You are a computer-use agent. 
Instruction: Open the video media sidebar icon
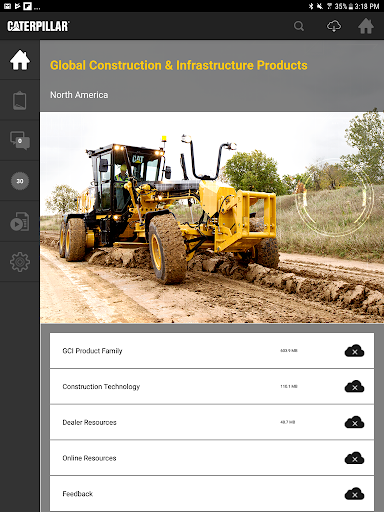tap(20, 221)
